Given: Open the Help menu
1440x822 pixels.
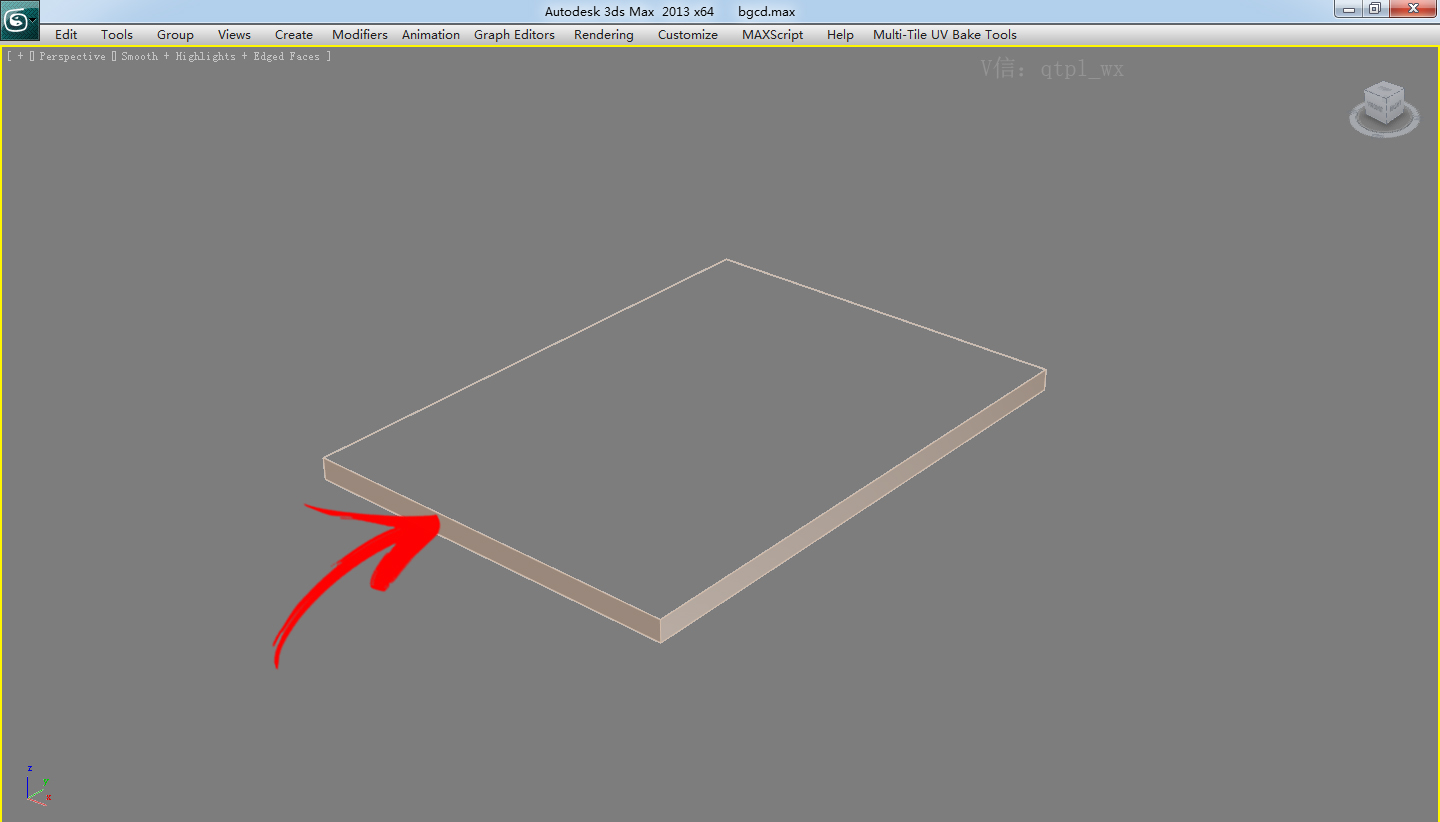Looking at the screenshot, I should pyautogui.click(x=840, y=34).
